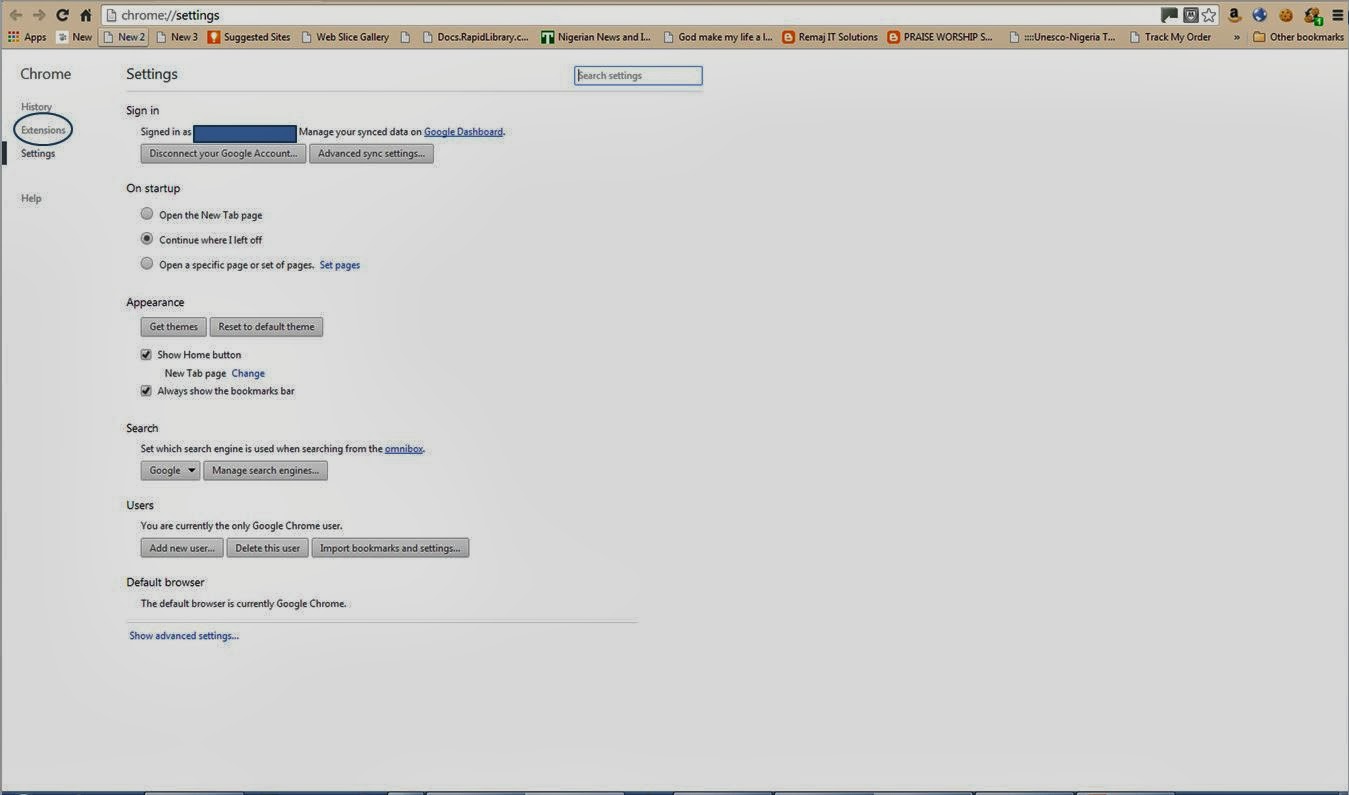The height and width of the screenshot is (795, 1349).
Task: Focus the Search settings field
Action: pyautogui.click(x=638, y=75)
